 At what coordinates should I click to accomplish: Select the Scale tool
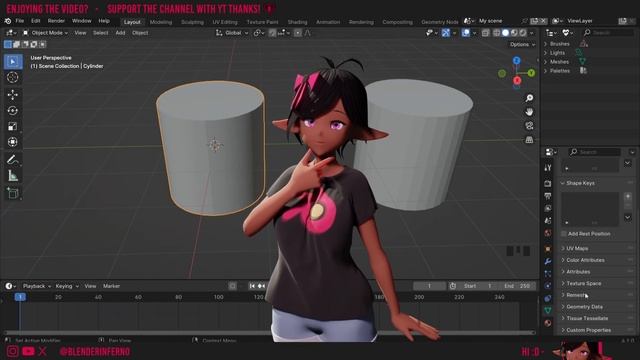[x=13, y=127]
